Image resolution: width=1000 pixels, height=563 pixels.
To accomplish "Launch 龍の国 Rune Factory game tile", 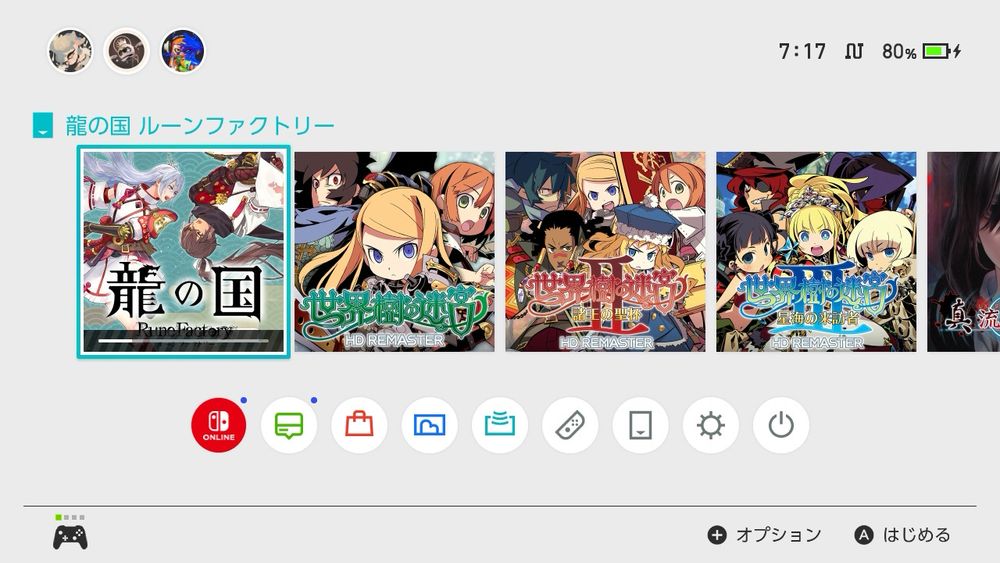I will tap(184, 252).
